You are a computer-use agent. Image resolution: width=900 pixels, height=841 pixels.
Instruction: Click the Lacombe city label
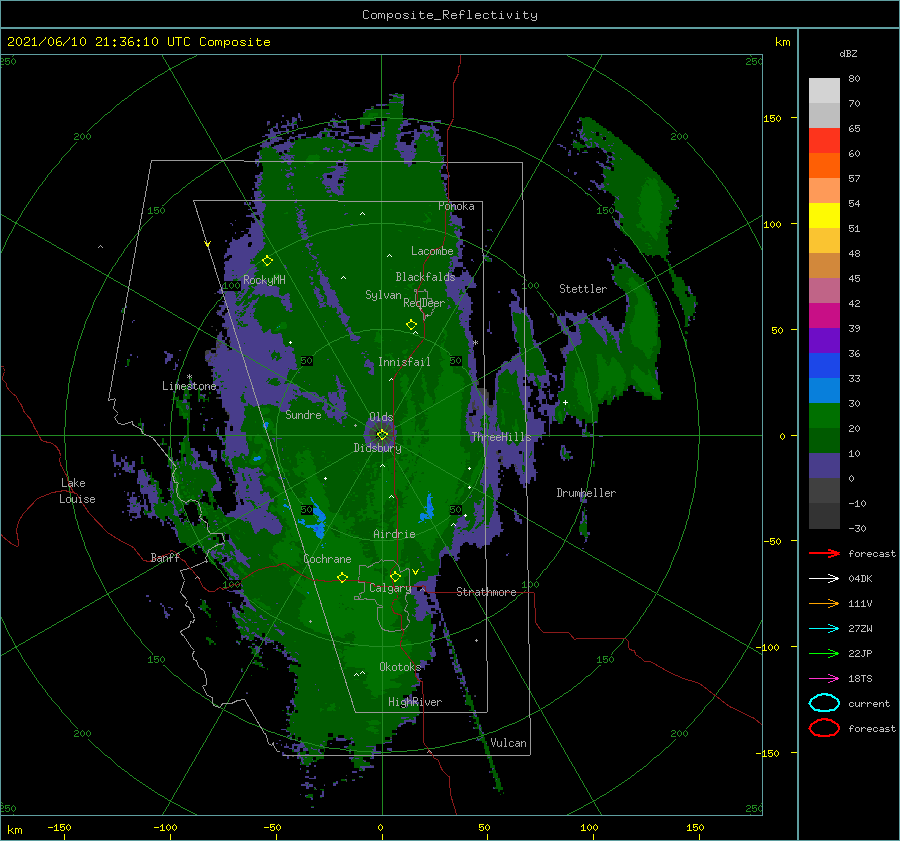point(432,251)
